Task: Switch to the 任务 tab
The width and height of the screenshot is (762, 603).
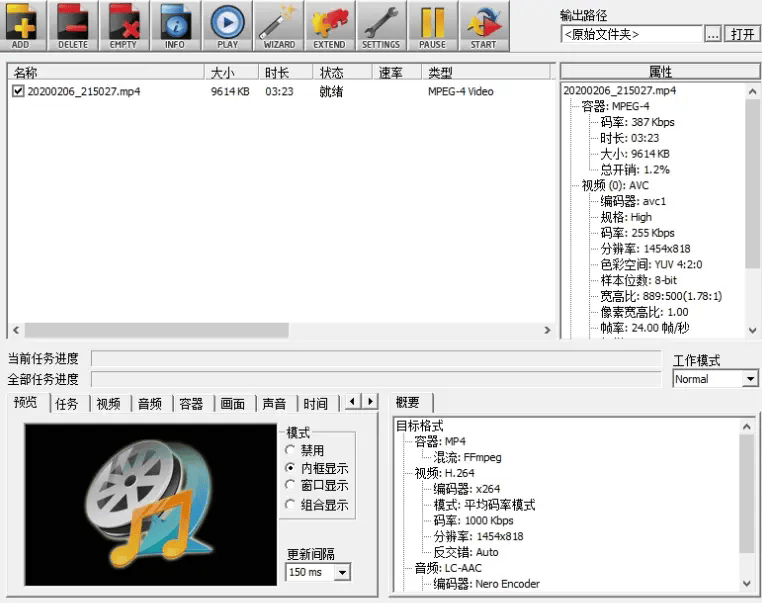Action: [67, 404]
